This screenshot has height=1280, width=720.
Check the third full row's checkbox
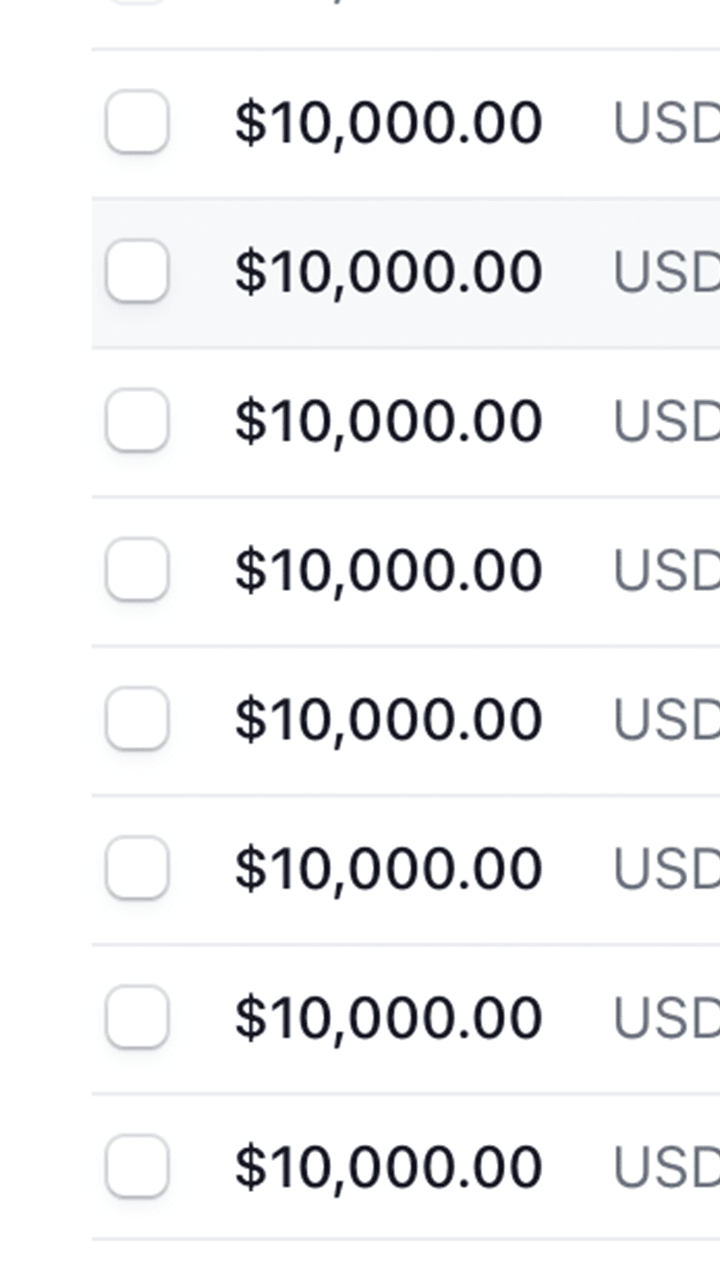pos(137,420)
